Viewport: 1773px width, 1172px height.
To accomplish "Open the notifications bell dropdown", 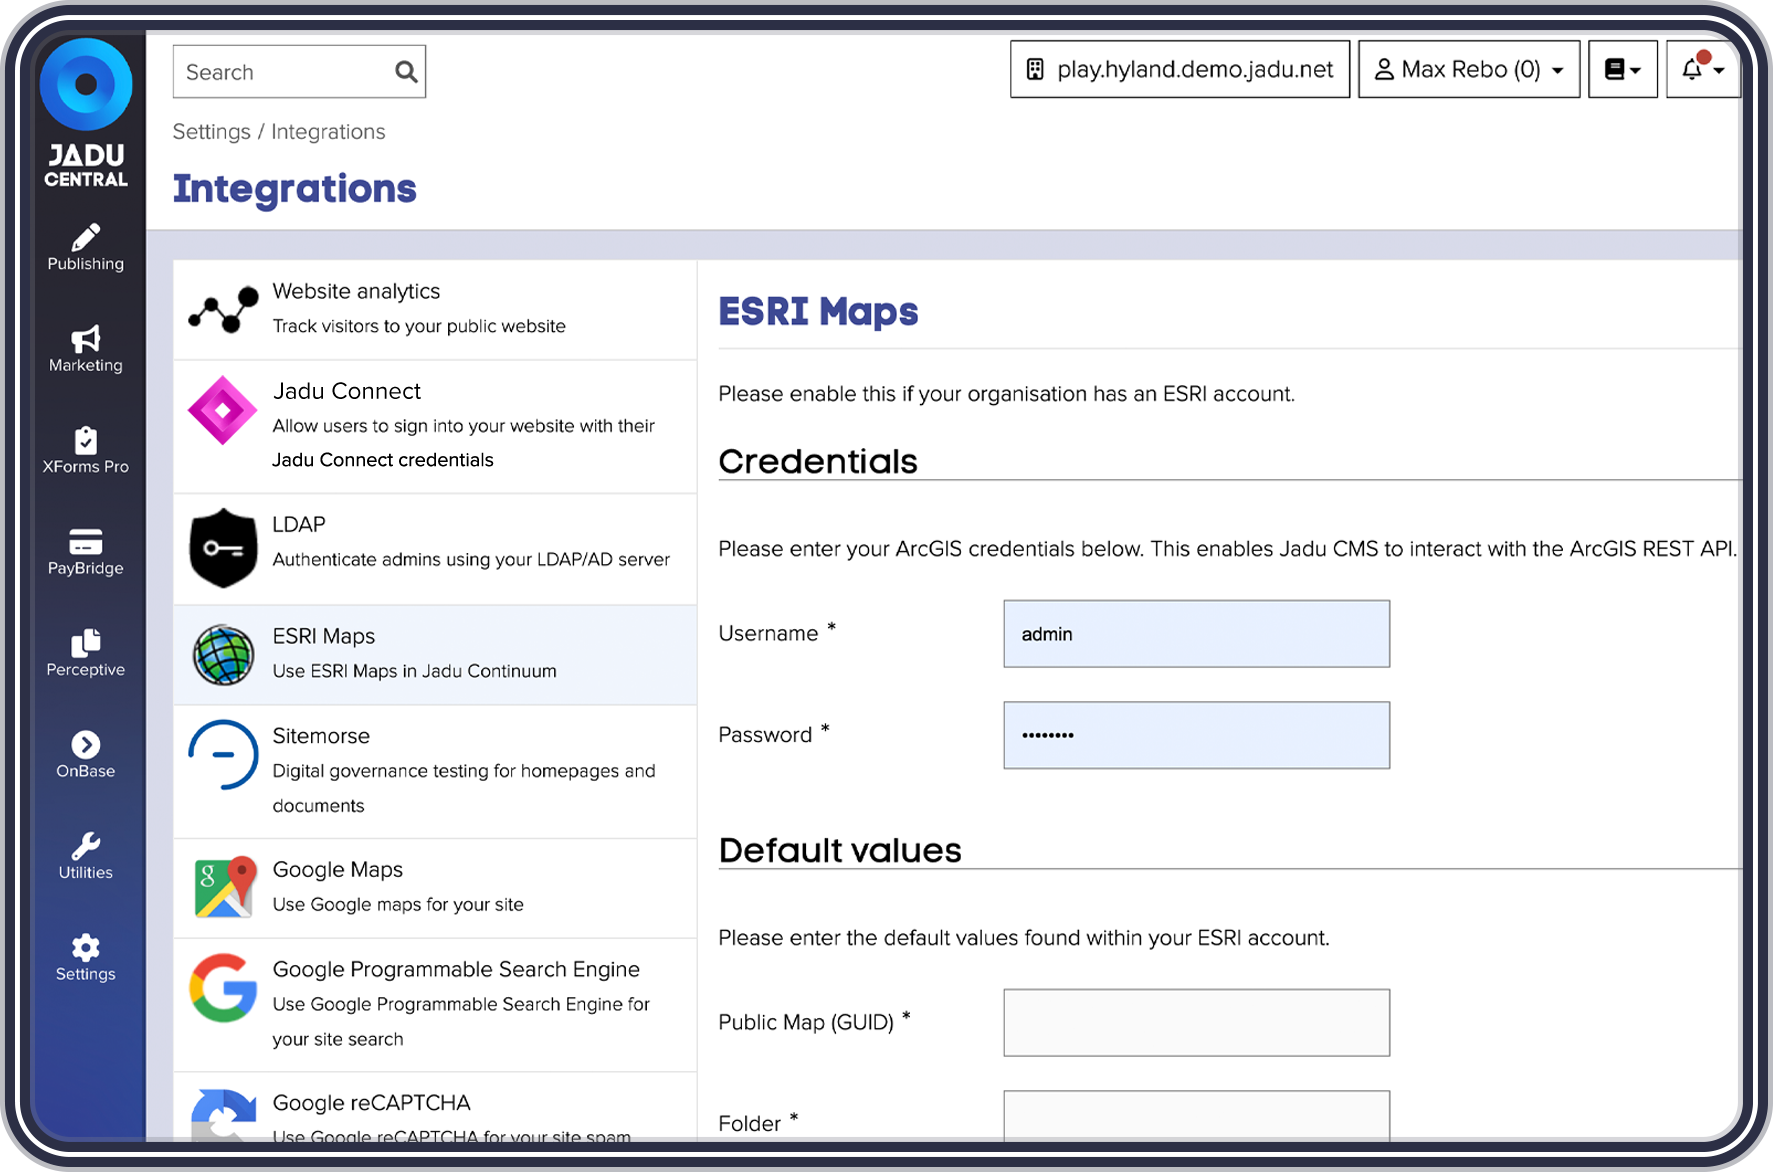I will point(1703,69).
